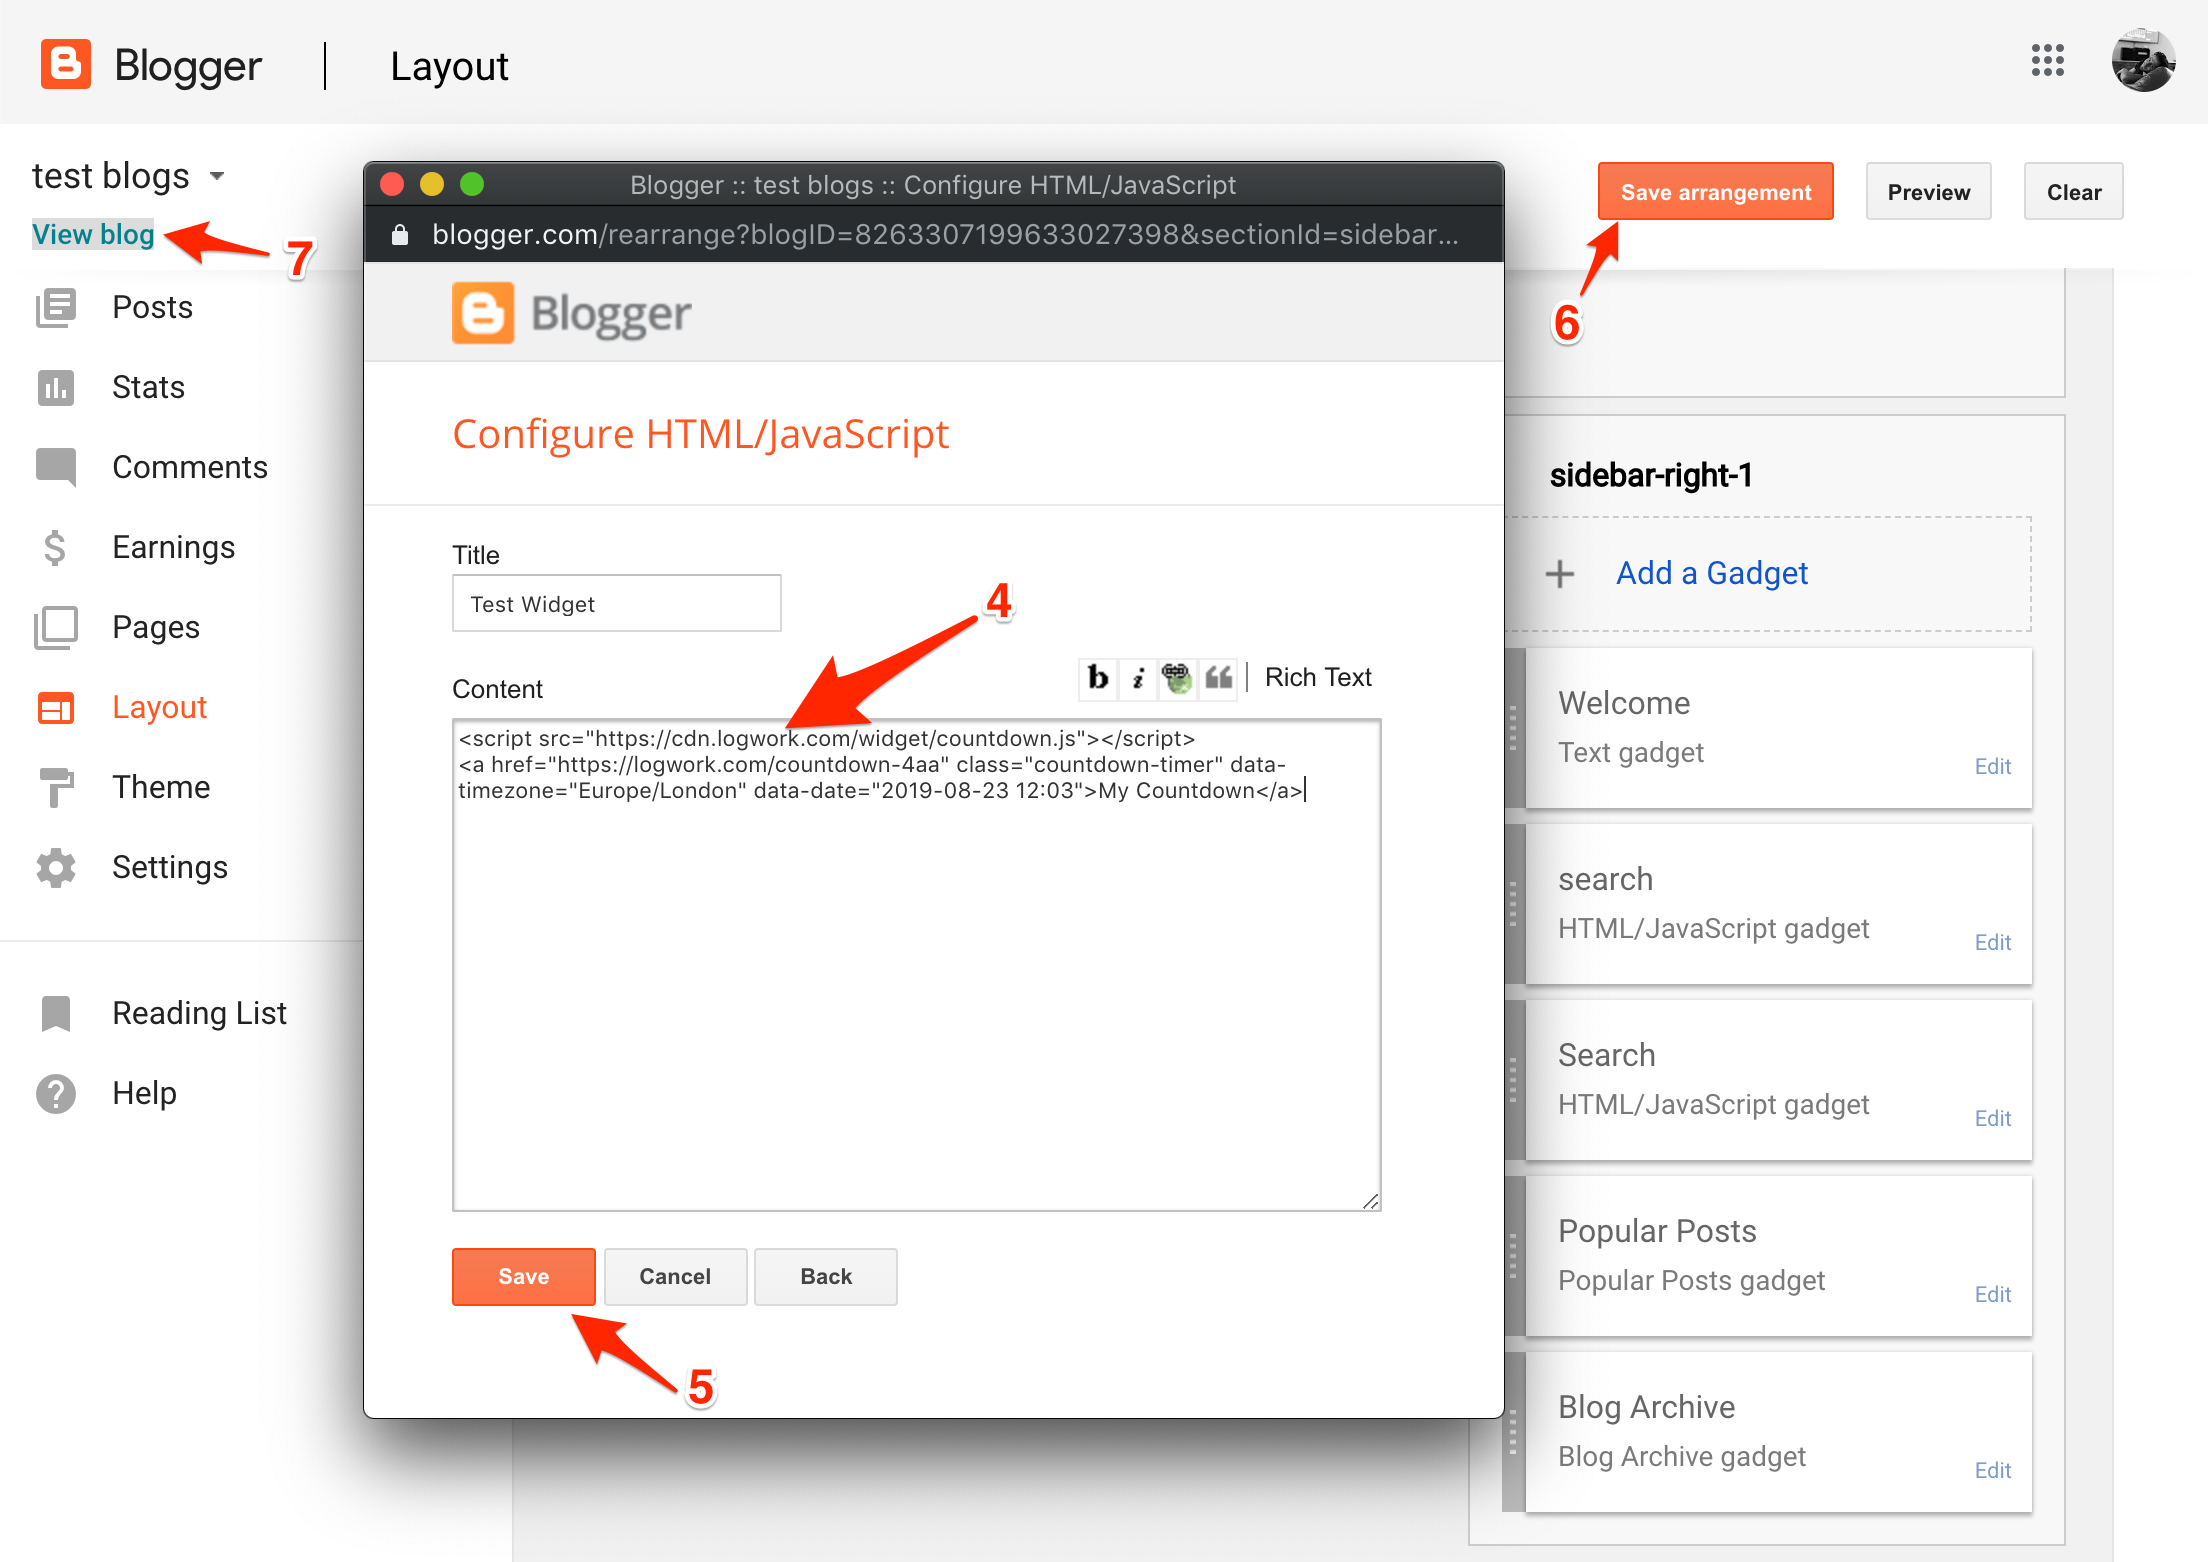Select the Title input field

tap(617, 602)
